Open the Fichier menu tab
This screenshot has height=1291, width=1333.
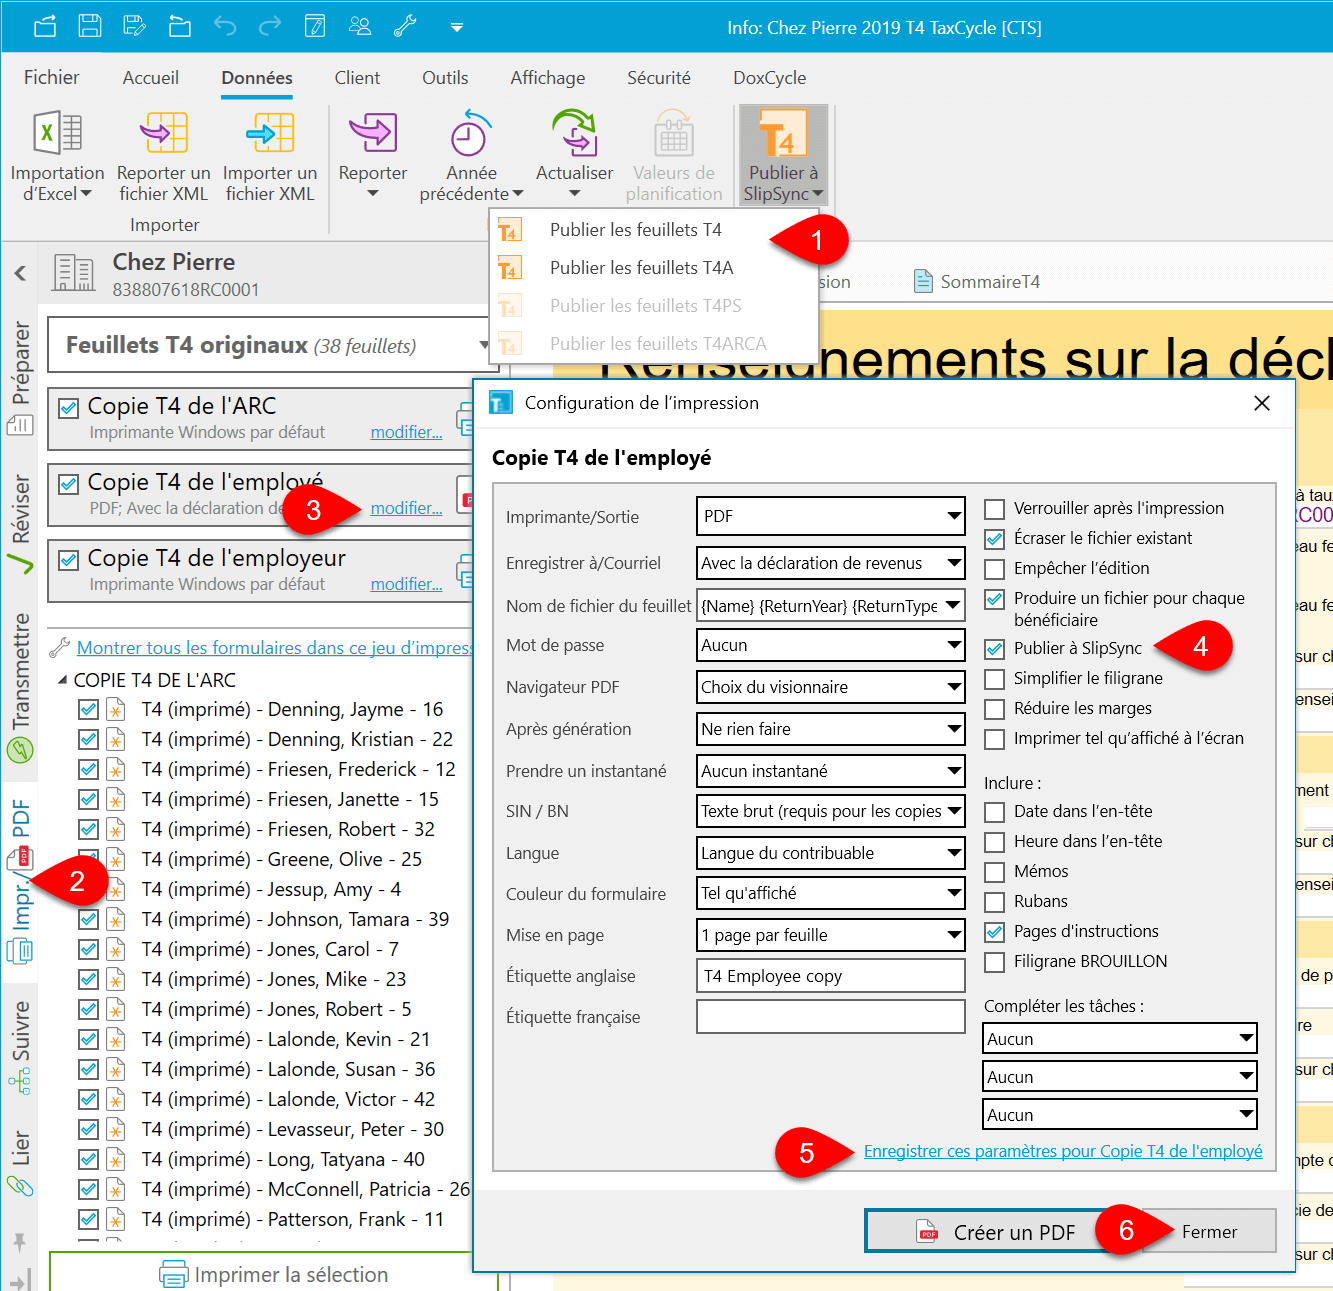point(52,78)
